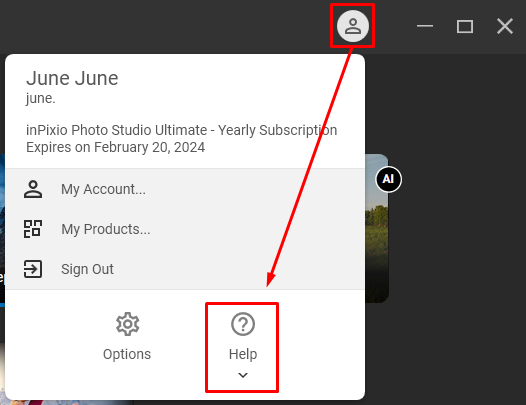Image resolution: width=526 pixels, height=405 pixels.
Task: Open the Options label
Action: pos(127,354)
